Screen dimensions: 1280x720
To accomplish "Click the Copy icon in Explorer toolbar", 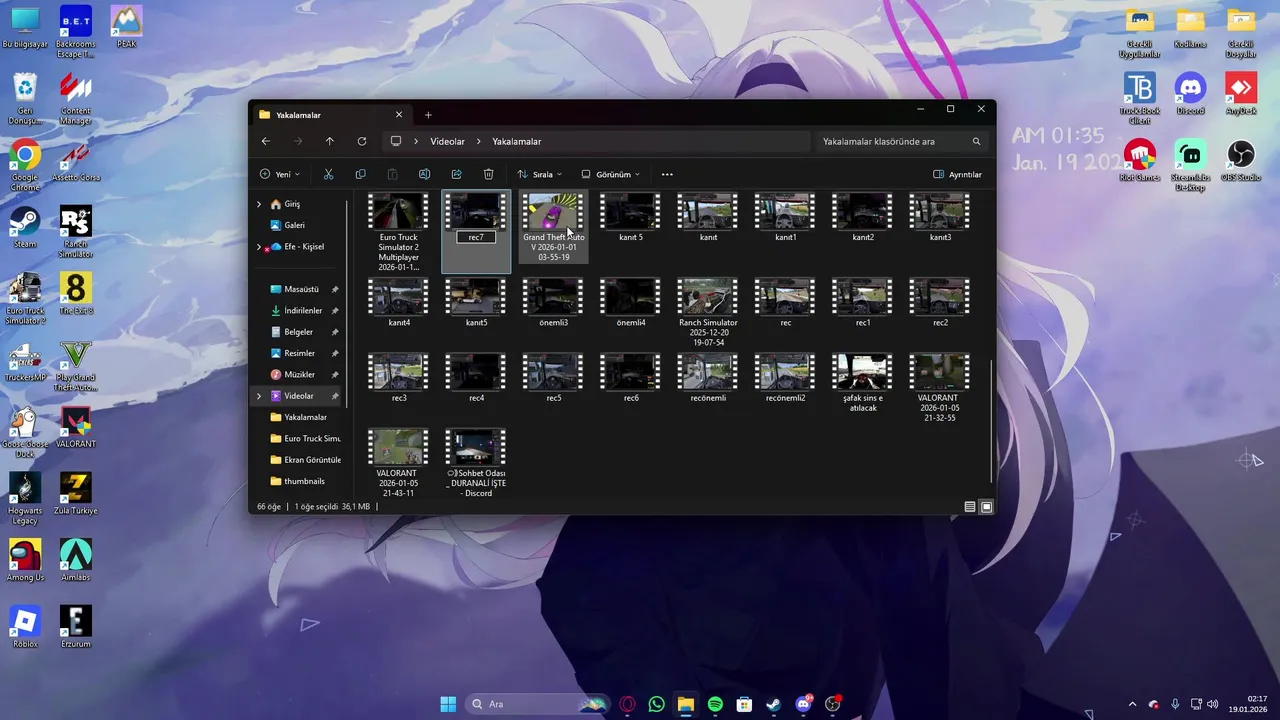I will point(360,174).
